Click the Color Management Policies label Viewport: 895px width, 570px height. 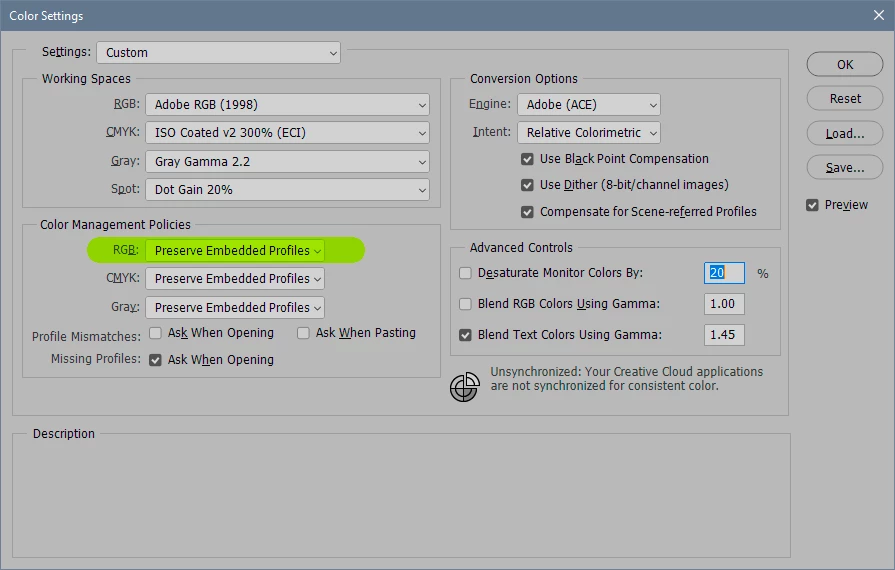pos(115,225)
